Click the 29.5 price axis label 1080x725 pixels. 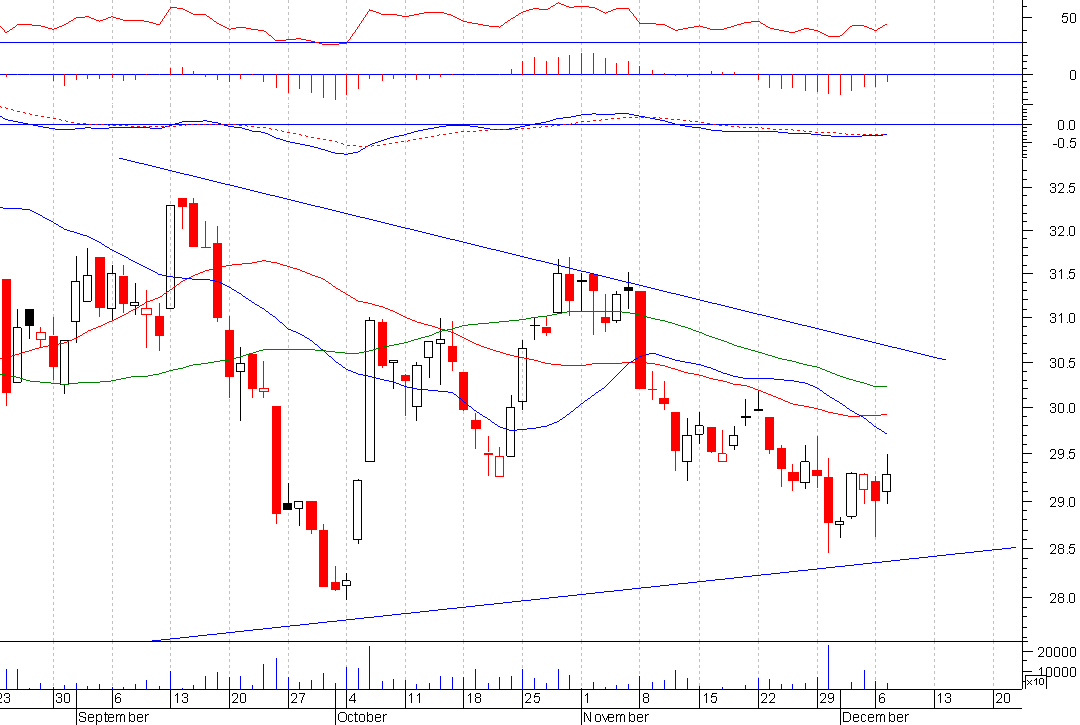[x=1061, y=454]
